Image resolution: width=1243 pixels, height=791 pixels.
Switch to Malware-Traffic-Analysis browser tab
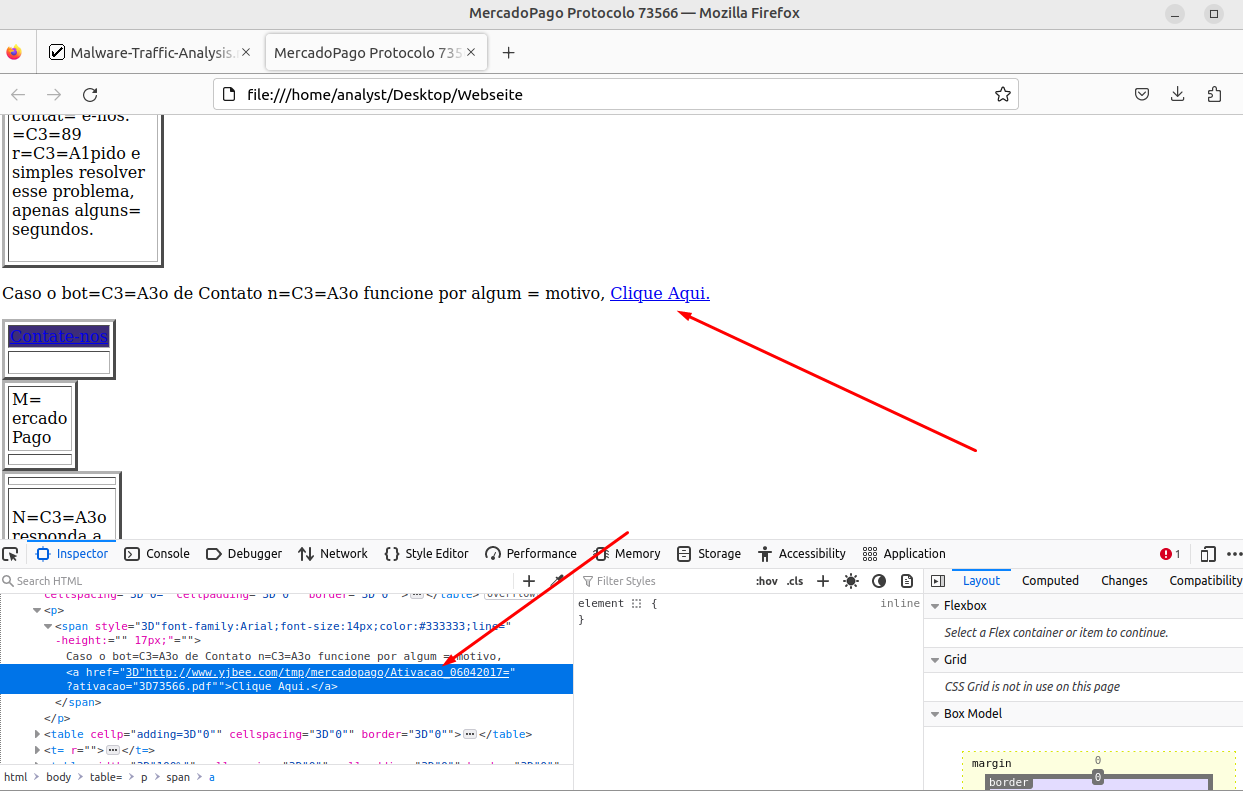click(150, 53)
